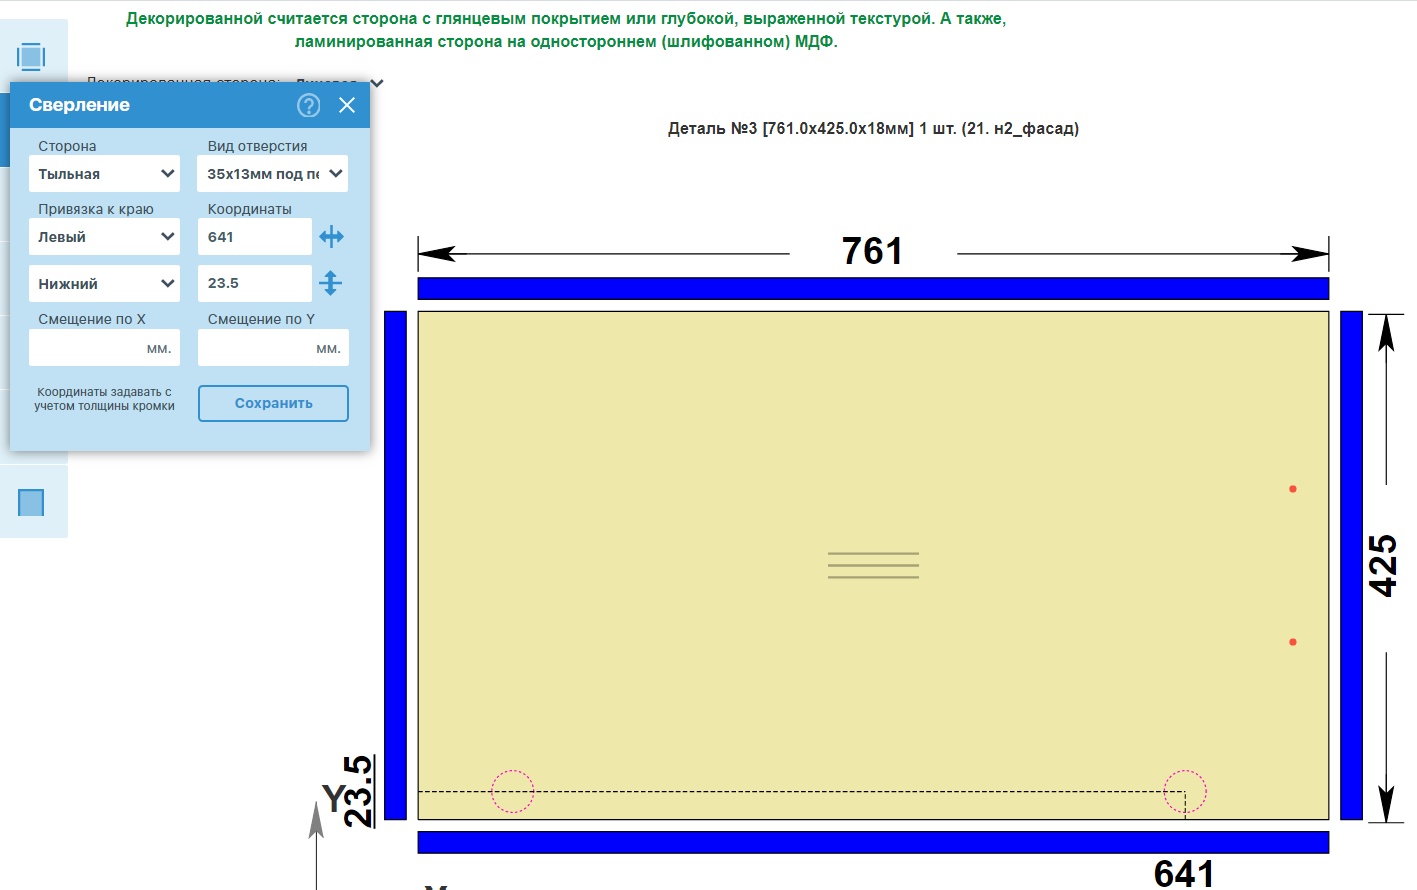1417x890 pixels.
Task: Click the Смещение по Y input field
Action: [x=273, y=348]
